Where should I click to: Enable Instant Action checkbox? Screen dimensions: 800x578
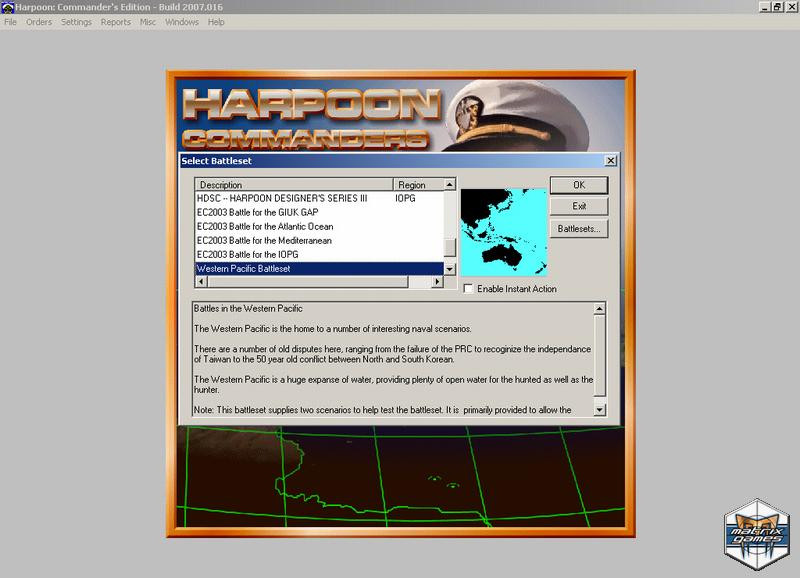[468, 289]
